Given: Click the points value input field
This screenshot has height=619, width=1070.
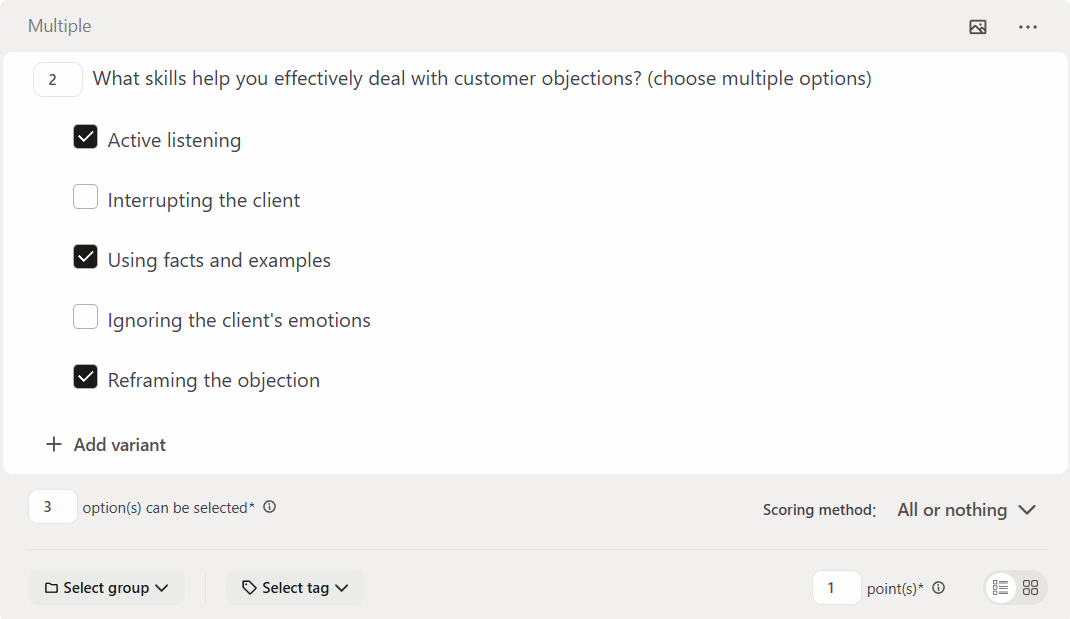Looking at the screenshot, I should (836, 588).
